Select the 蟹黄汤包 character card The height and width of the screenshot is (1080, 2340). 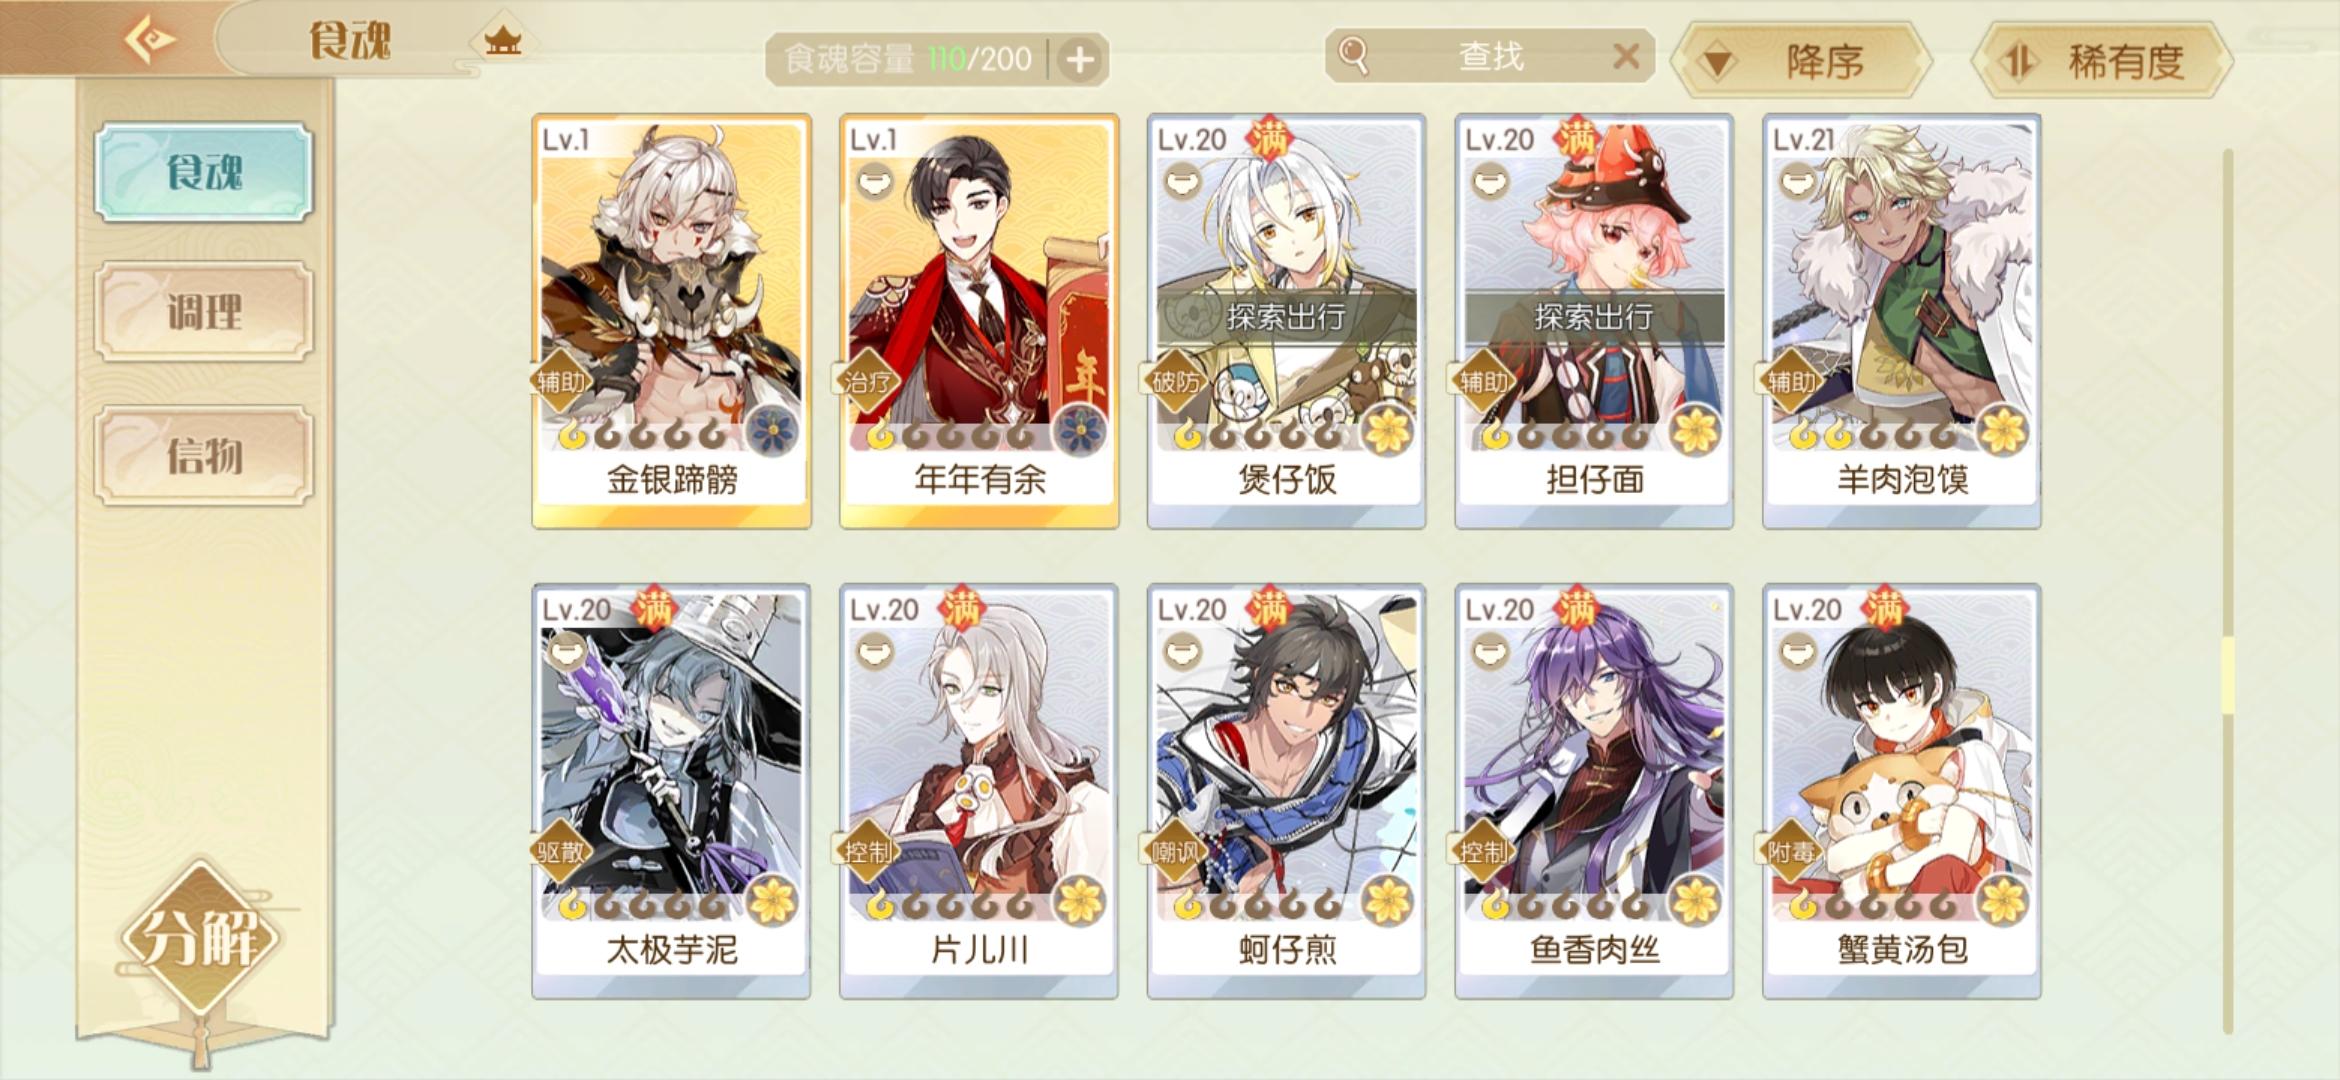point(1901,791)
